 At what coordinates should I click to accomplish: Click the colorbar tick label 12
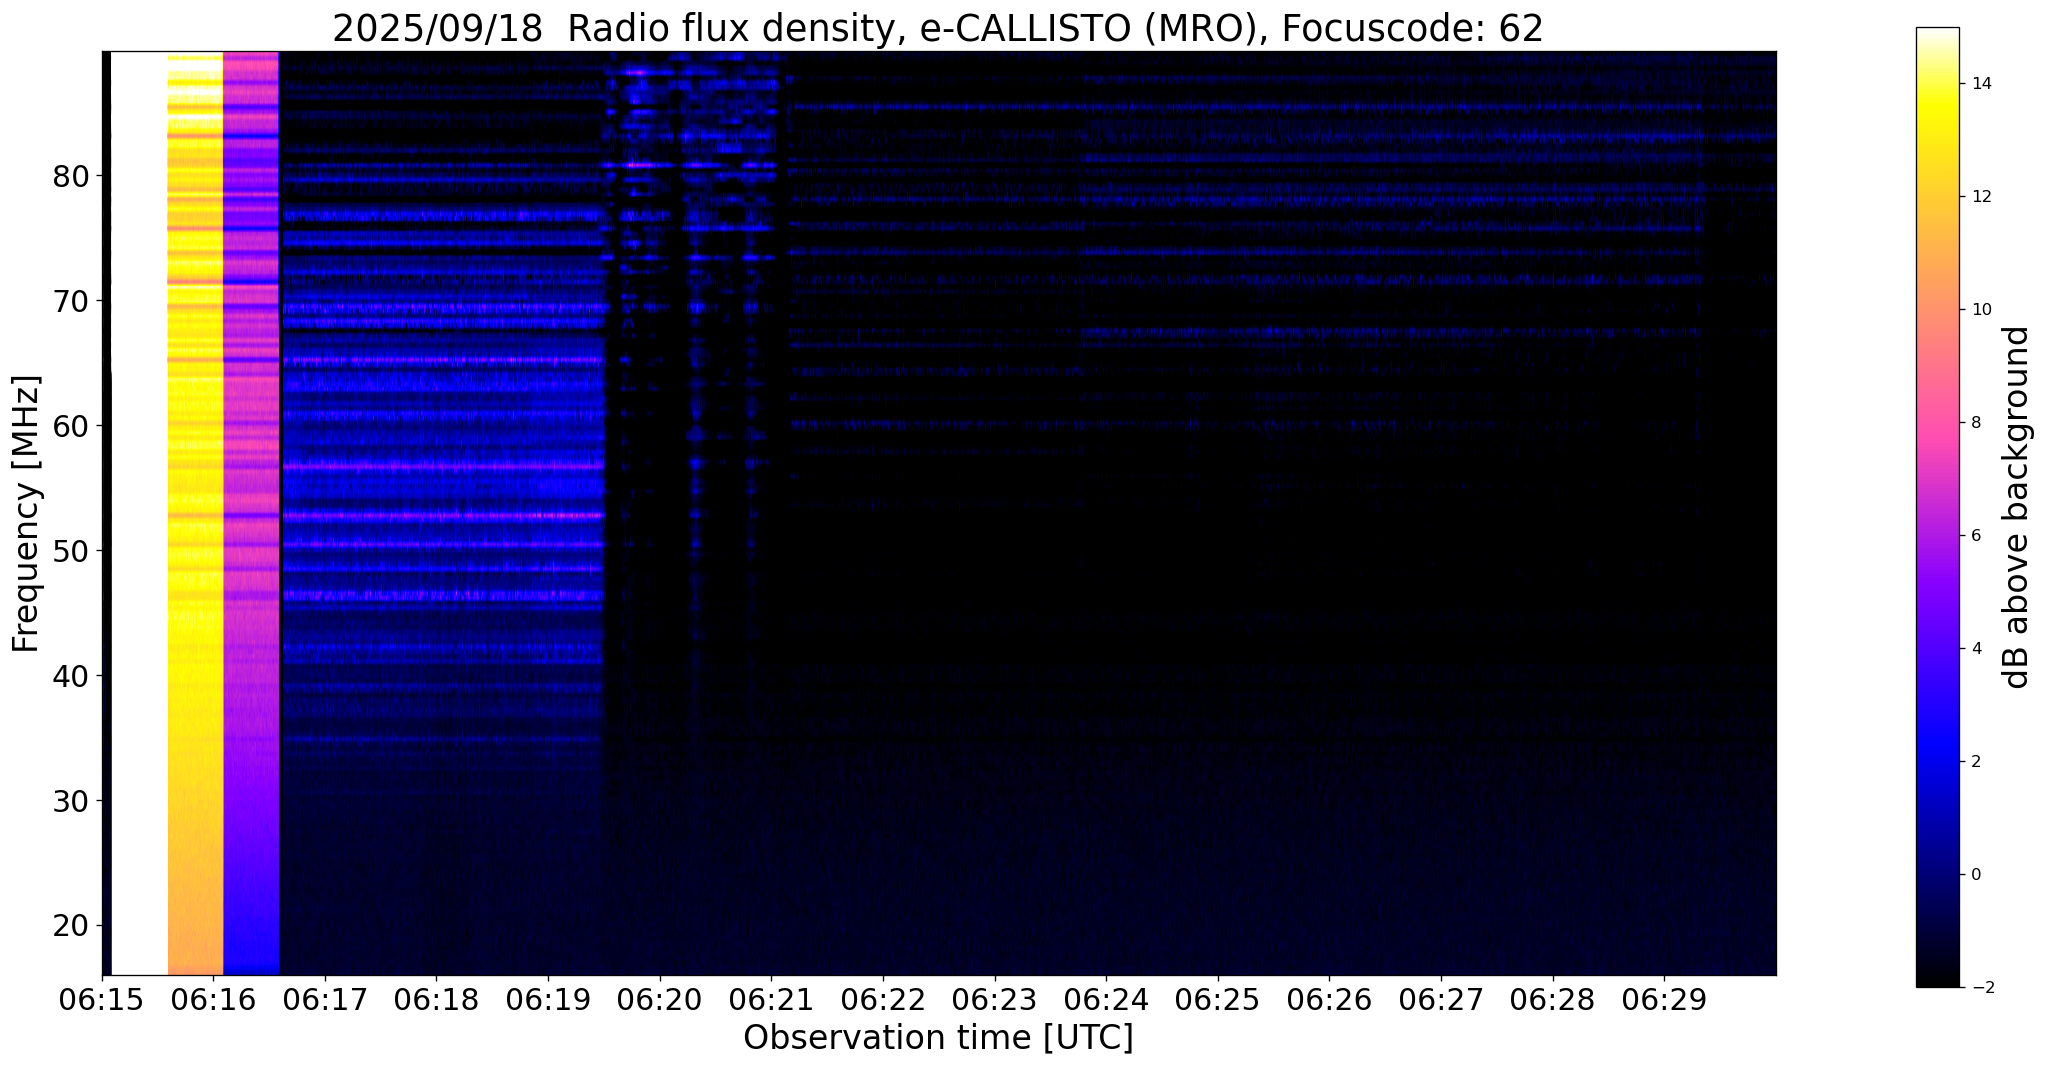pyautogui.click(x=1980, y=197)
